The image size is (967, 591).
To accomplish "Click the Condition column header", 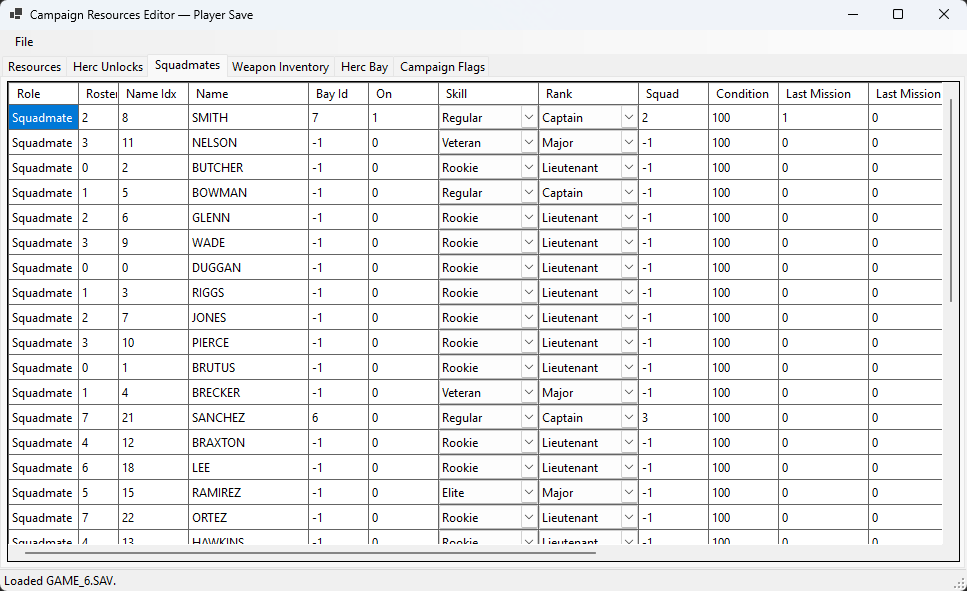I will [743, 94].
